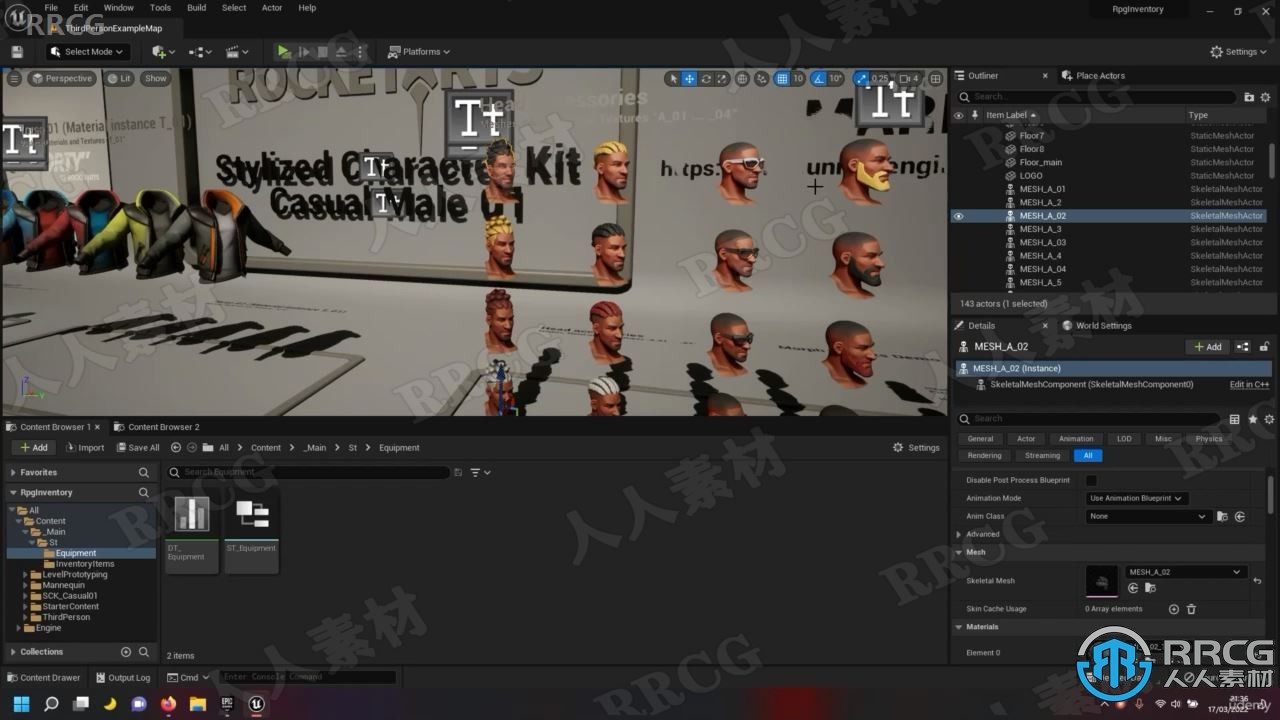Open the Build menu
Image resolution: width=1280 pixels, height=720 pixels.
pyautogui.click(x=196, y=7)
